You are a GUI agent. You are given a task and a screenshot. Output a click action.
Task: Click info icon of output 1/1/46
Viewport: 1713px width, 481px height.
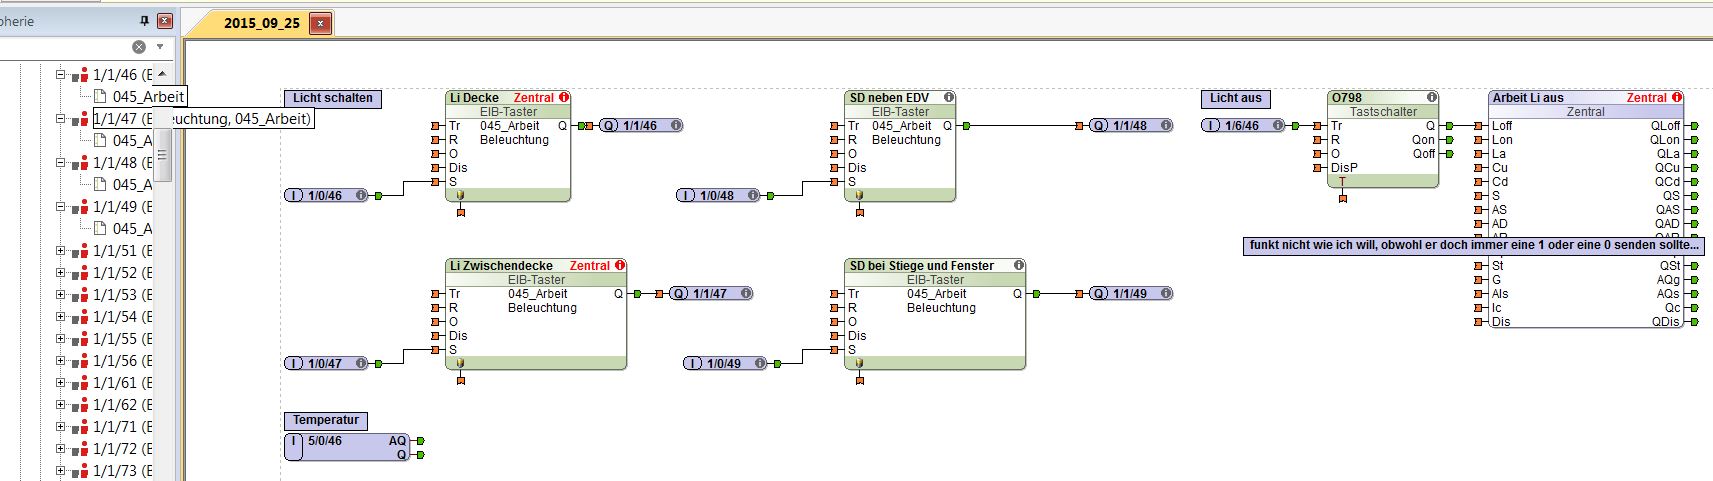point(676,126)
